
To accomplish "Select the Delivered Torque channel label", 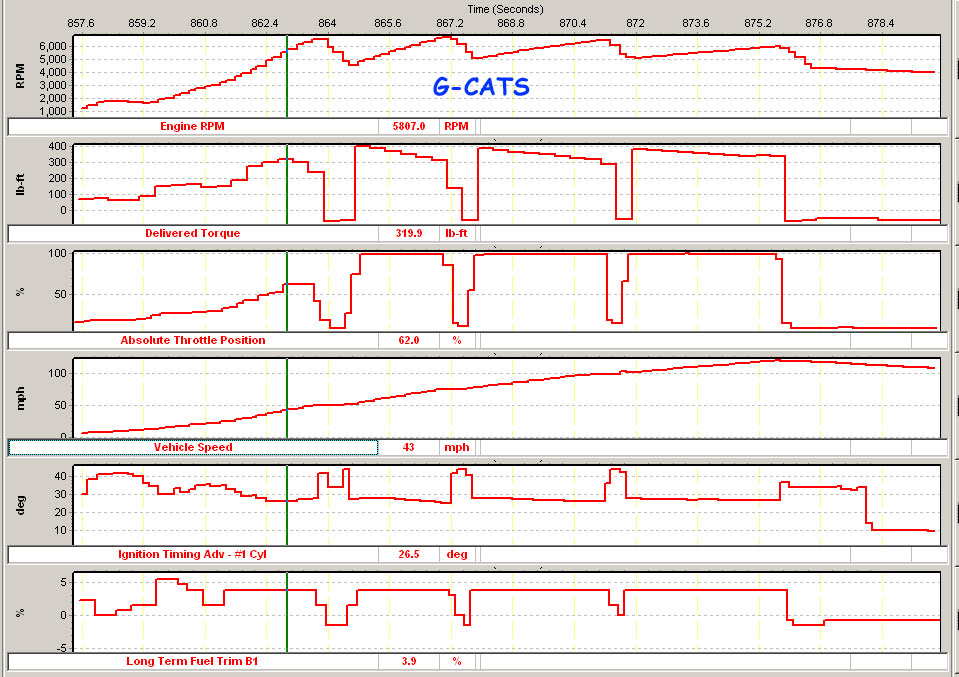I will (193, 233).
